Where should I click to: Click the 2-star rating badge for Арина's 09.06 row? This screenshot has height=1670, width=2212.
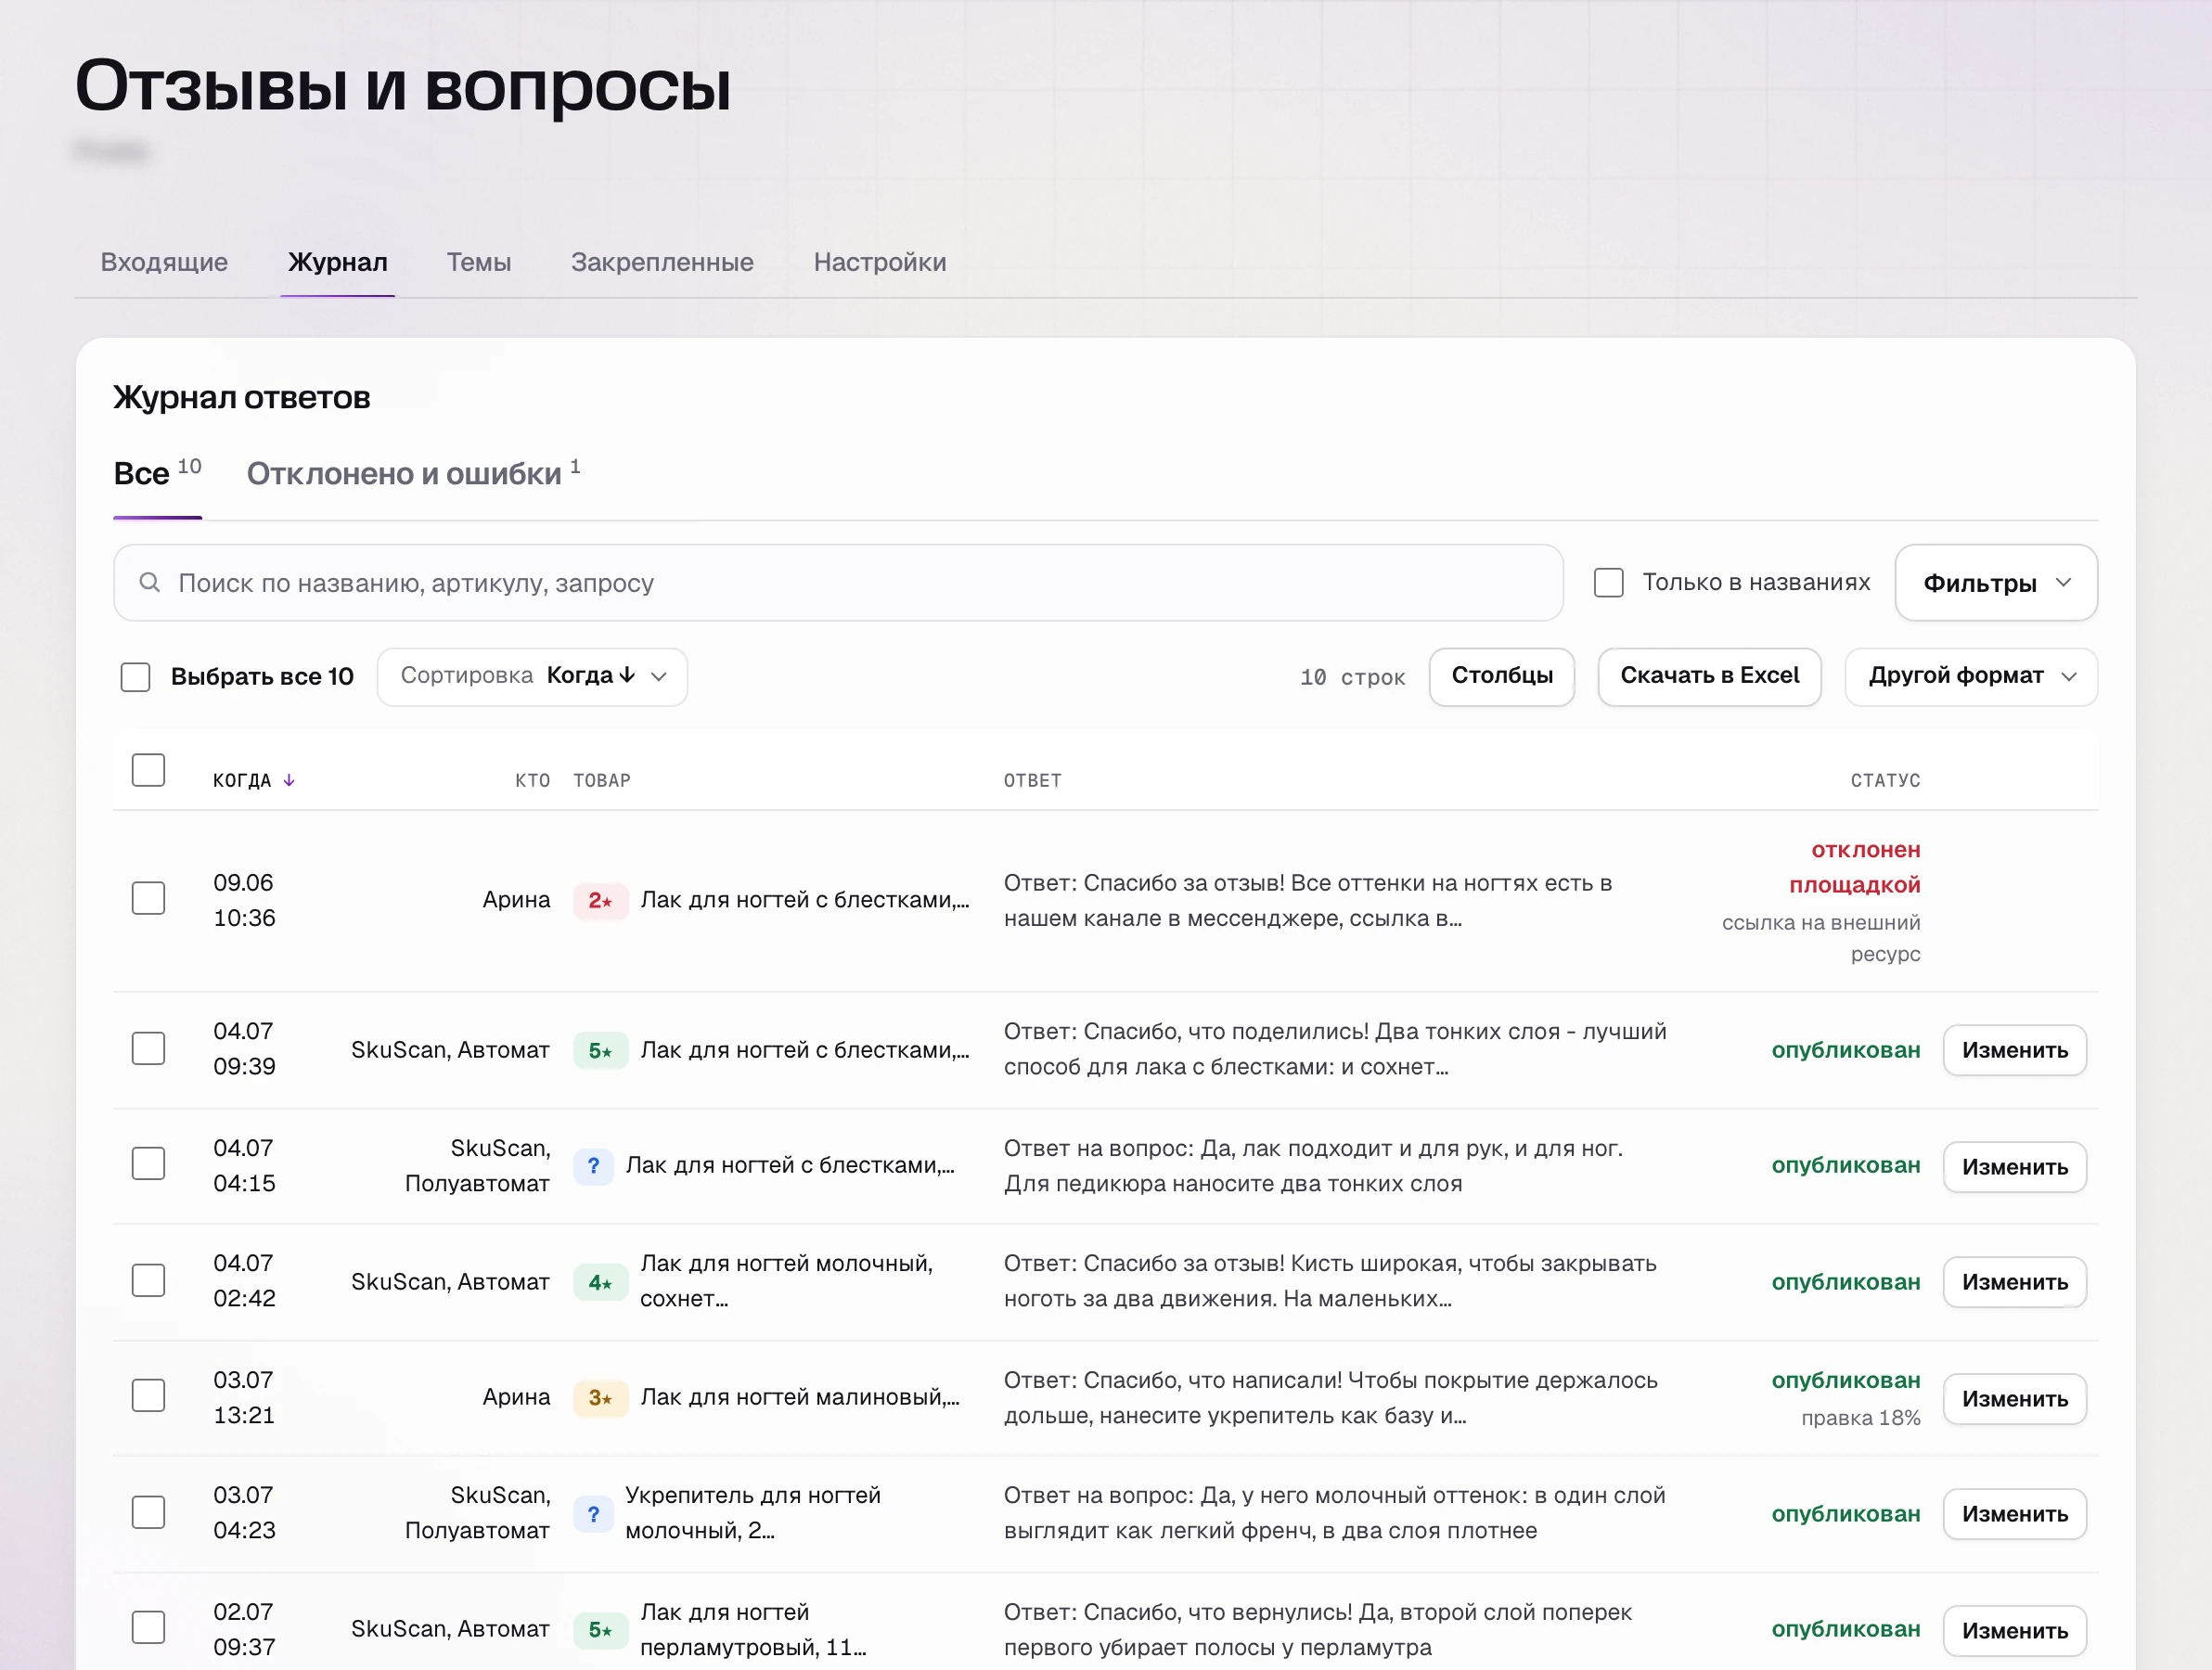[x=600, y=900]
